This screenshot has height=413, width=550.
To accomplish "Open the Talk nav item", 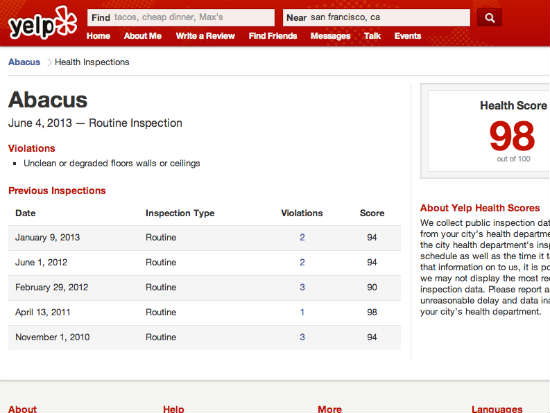I will [372, 36].
